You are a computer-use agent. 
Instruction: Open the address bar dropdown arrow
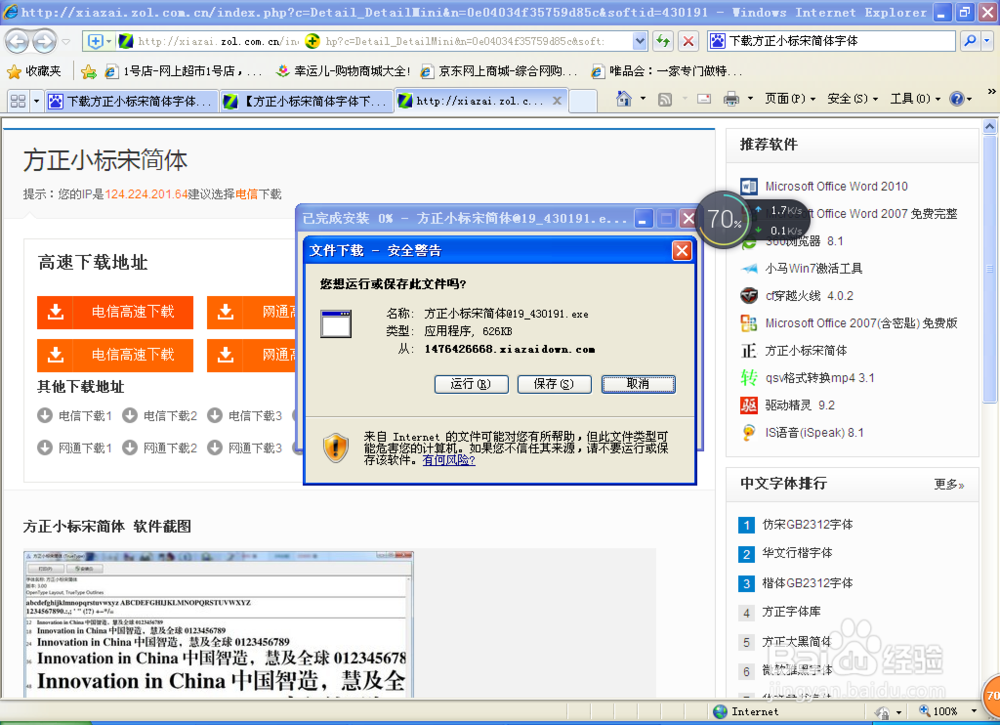click(640, 41)
